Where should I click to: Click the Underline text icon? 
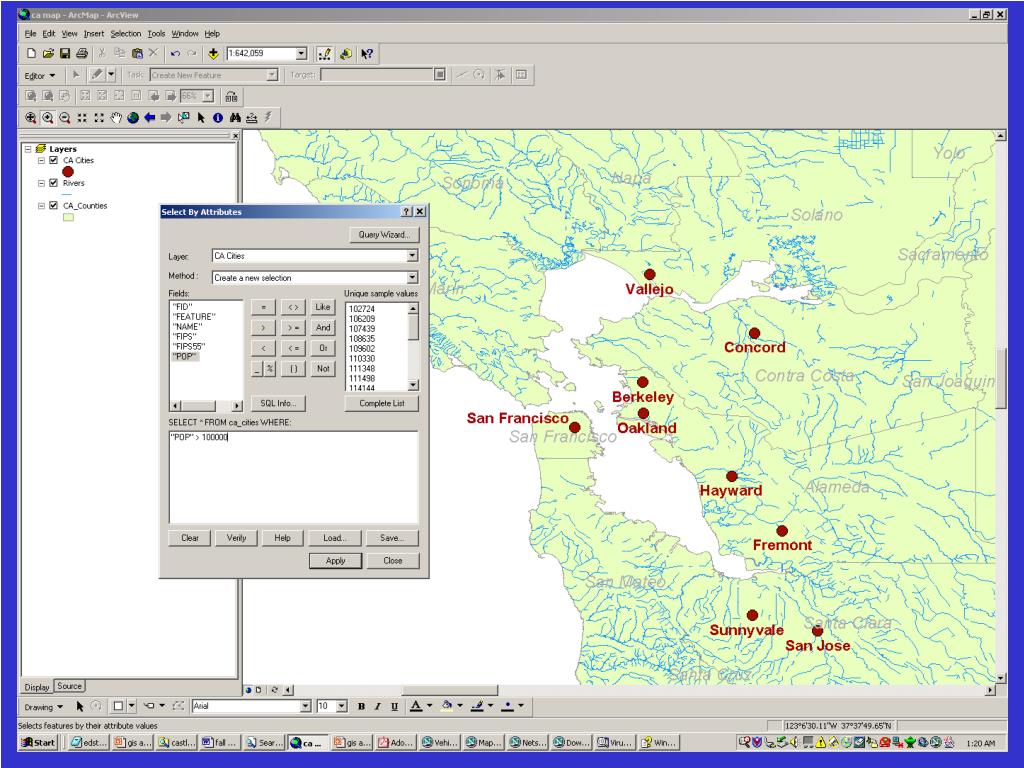394,706
